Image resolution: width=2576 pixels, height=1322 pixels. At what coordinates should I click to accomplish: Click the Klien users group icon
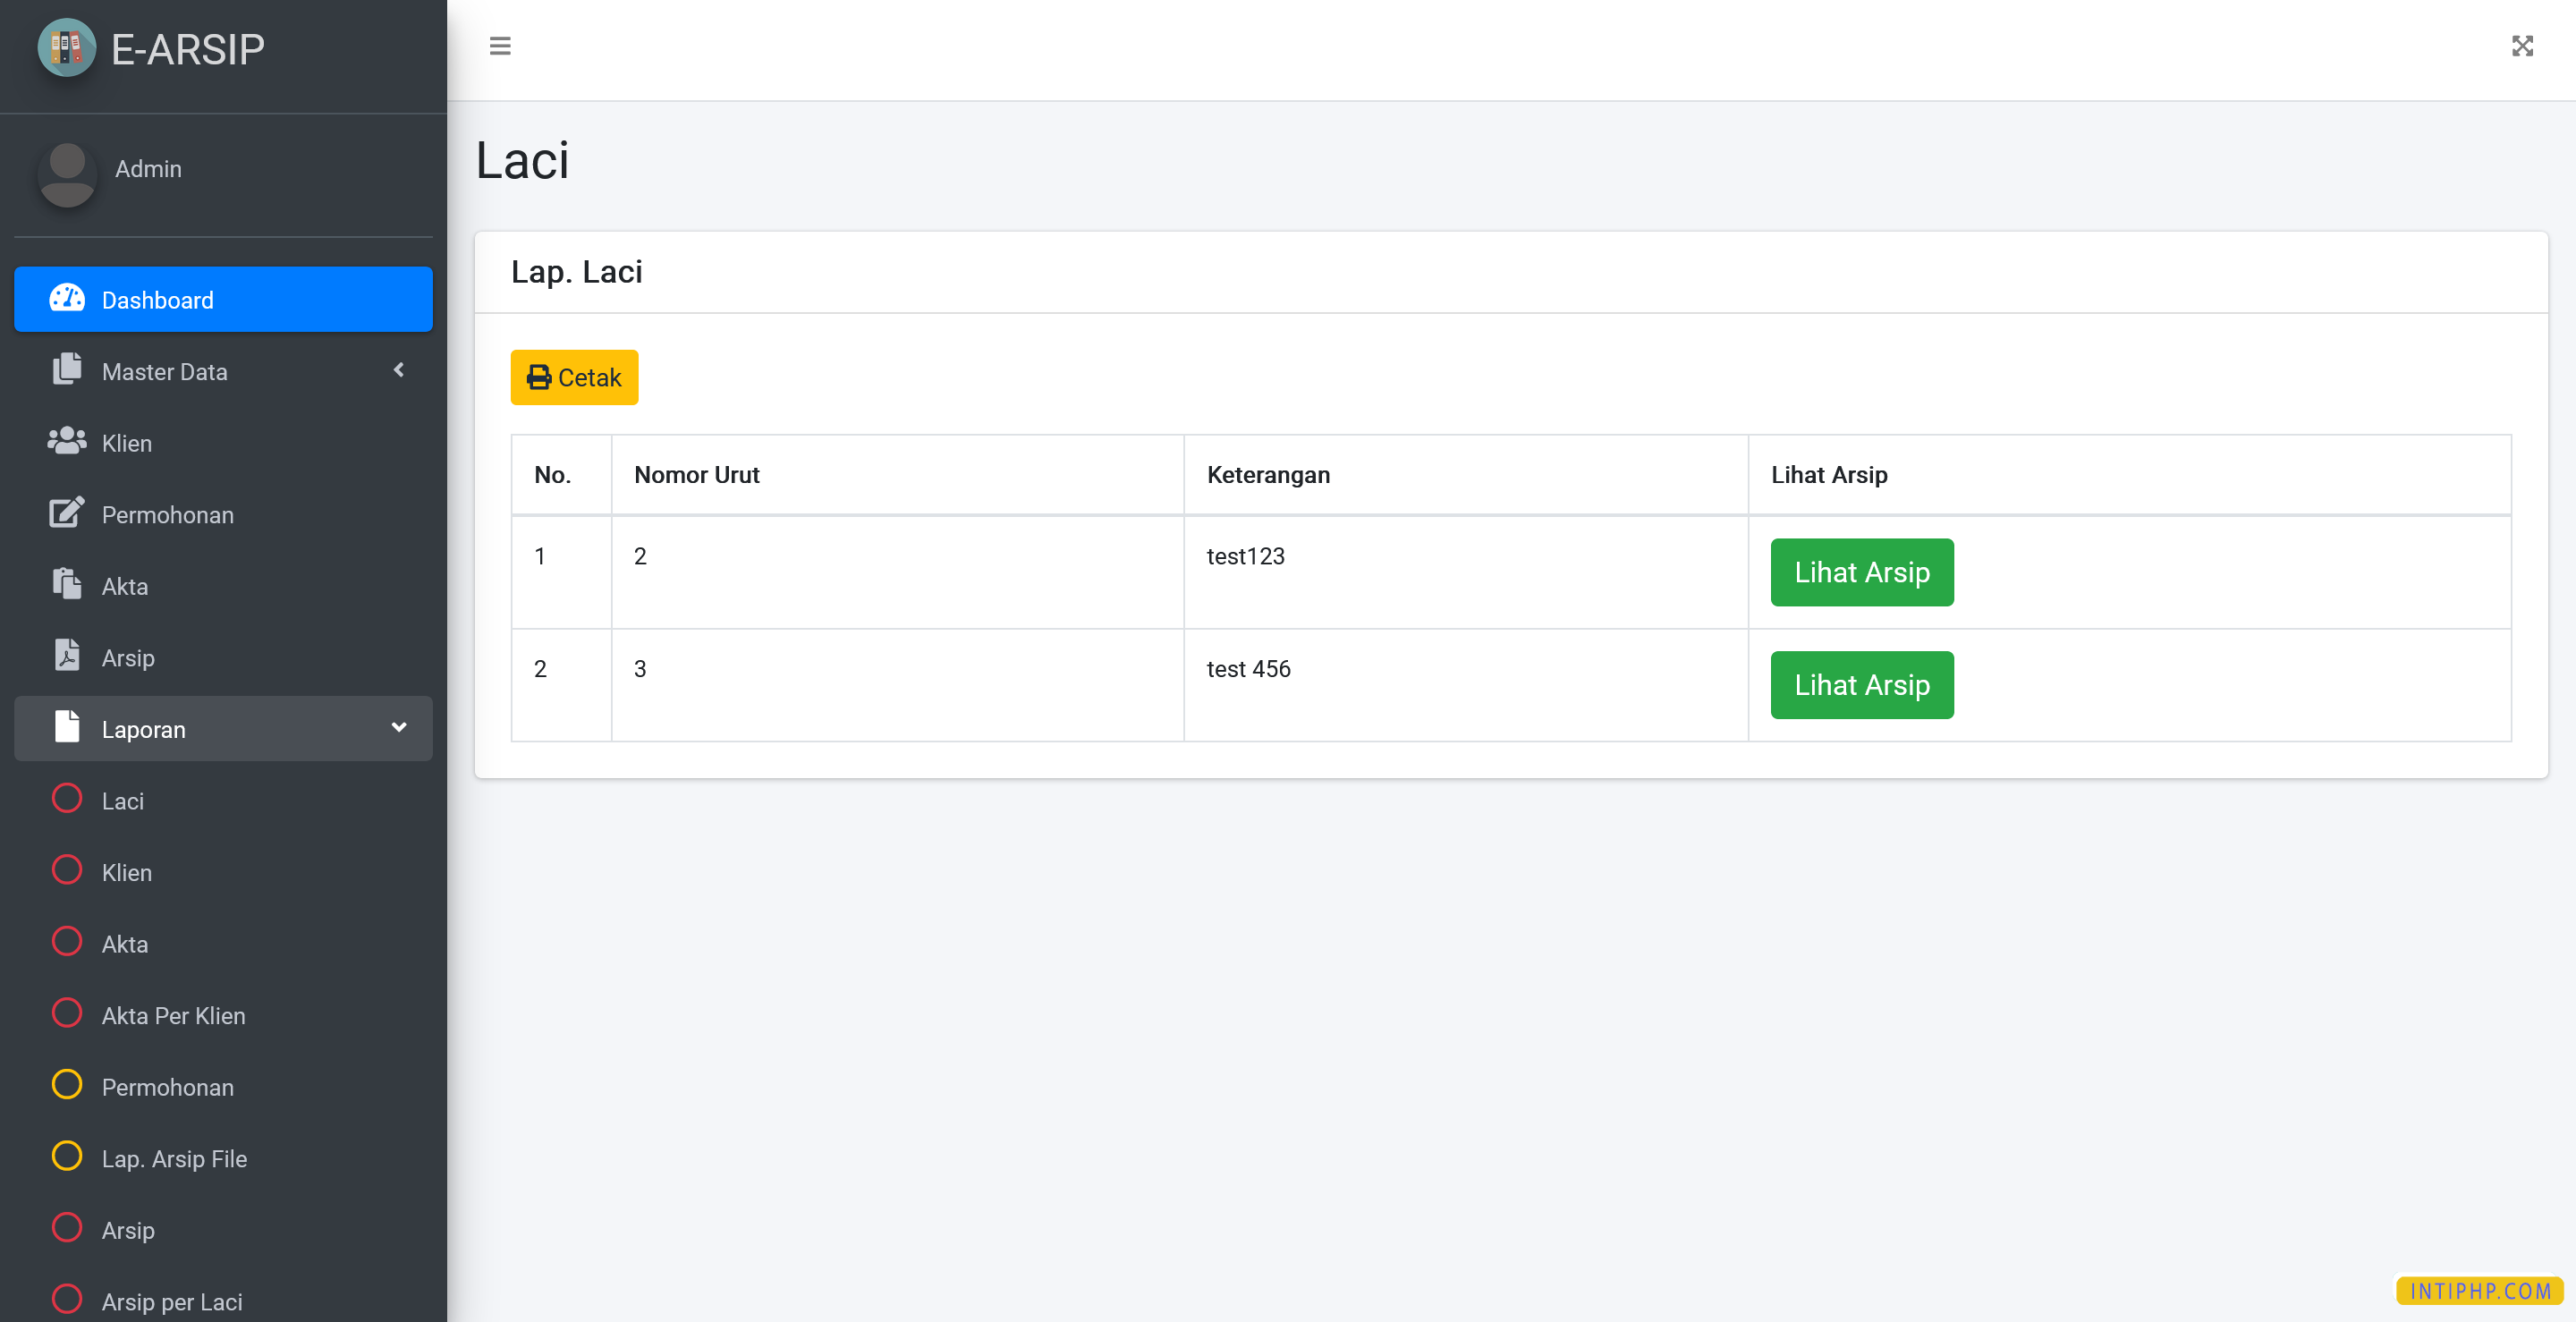(x=67, y=441)
